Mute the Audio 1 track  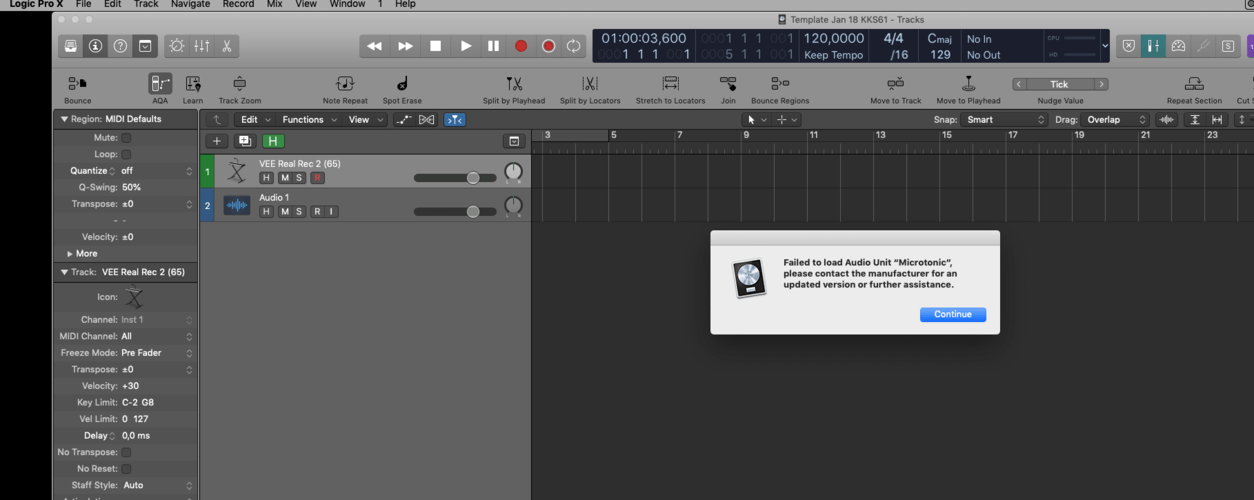click(284, 212)
